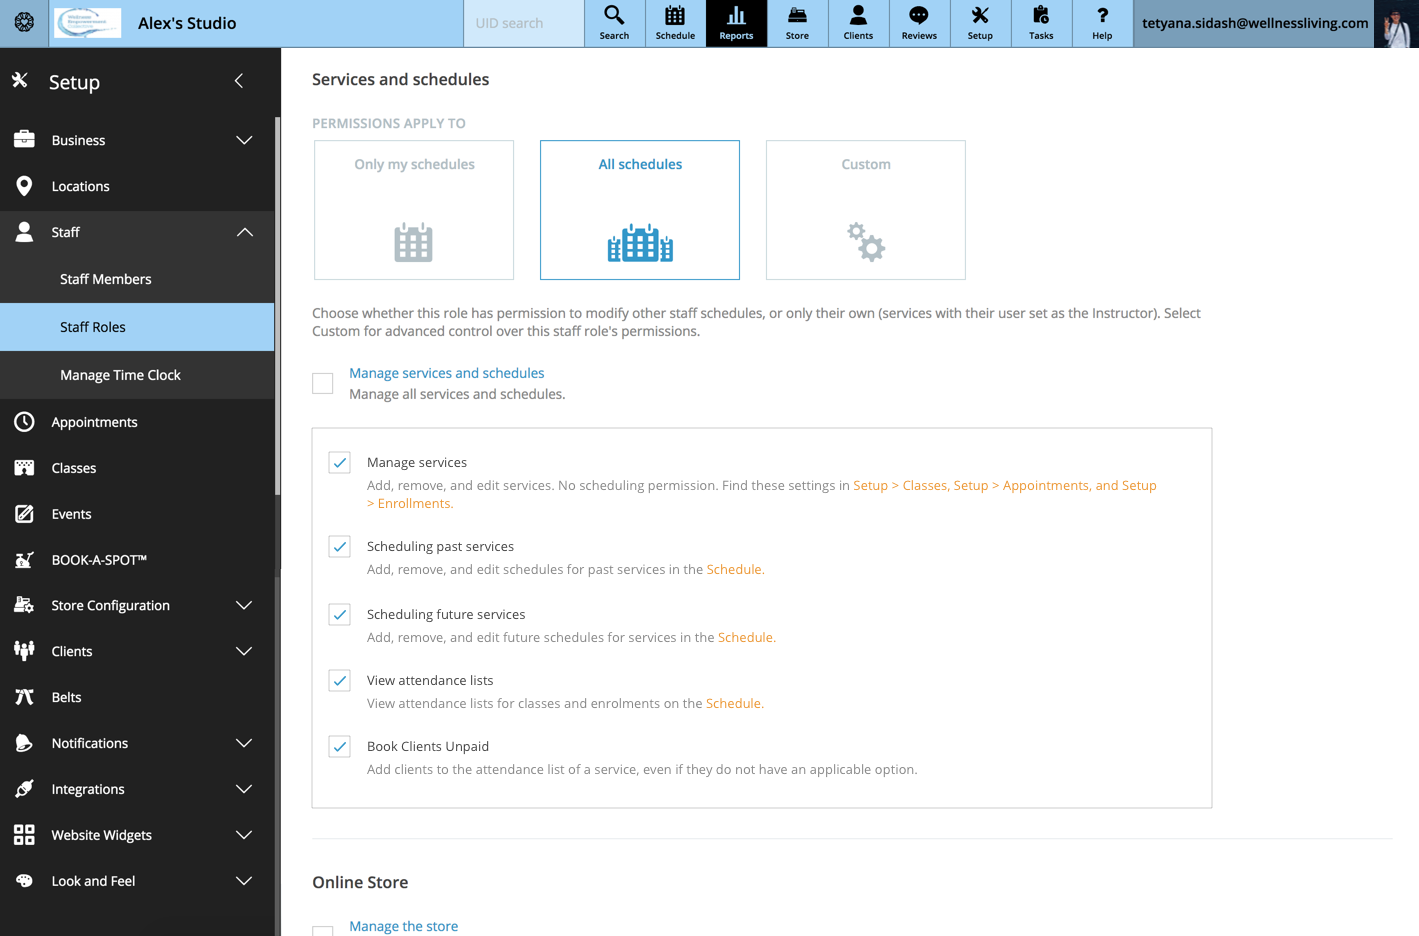Screen dimensions: 1419x936
Task: Click the account email tetyana.sidash@wellnessliving.com
Action: pyautogui.click(x=1255, y=23)
